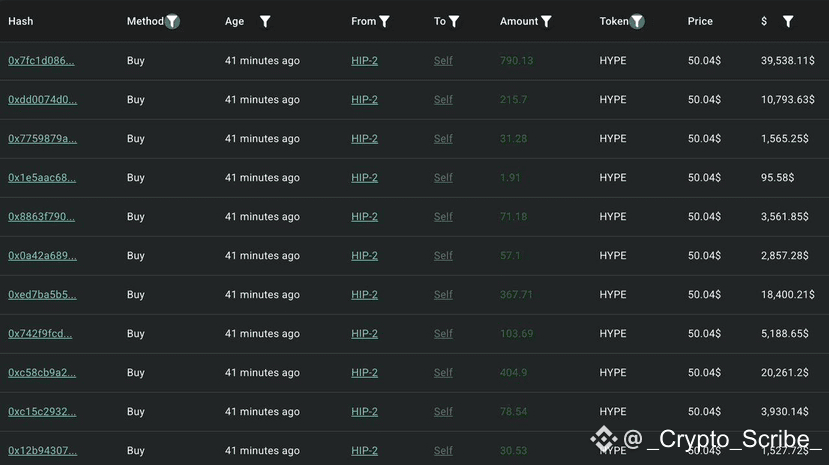Open the Method column filter icon
The width and height of the screenshot is (829, 465).
[172, 21]
